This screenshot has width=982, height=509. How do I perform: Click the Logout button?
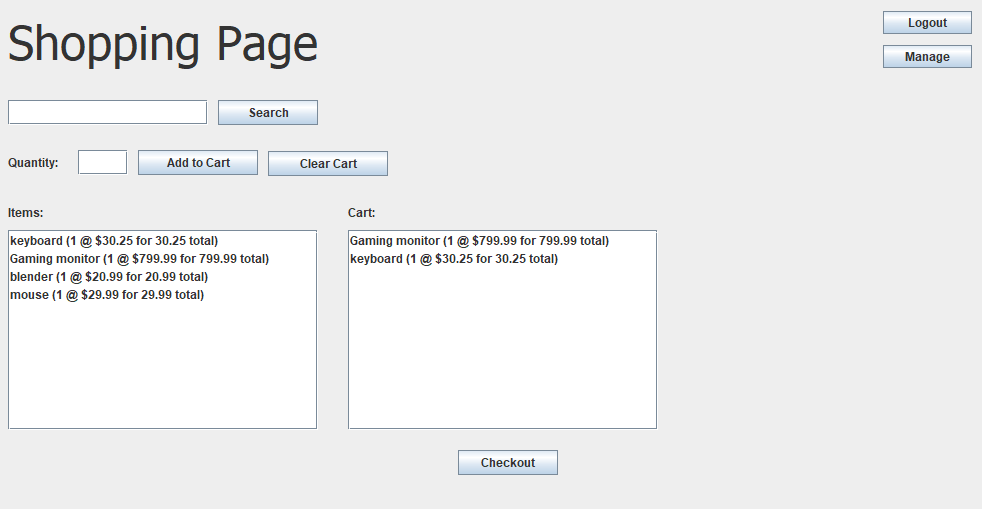coord(927,23)
